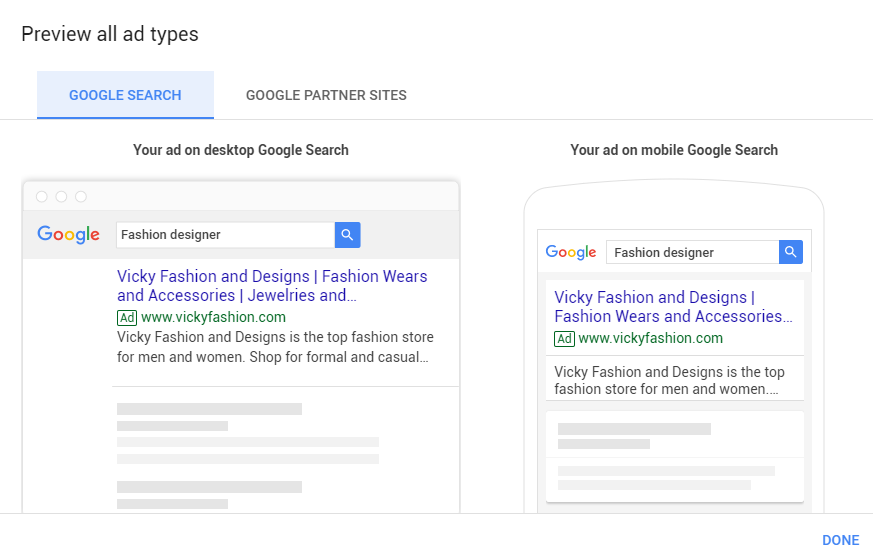The height and width of the screenshot is (559, 873).
Task: Click www.vickyfashion.com URL in mobile ad
Action: click(650, 339)
